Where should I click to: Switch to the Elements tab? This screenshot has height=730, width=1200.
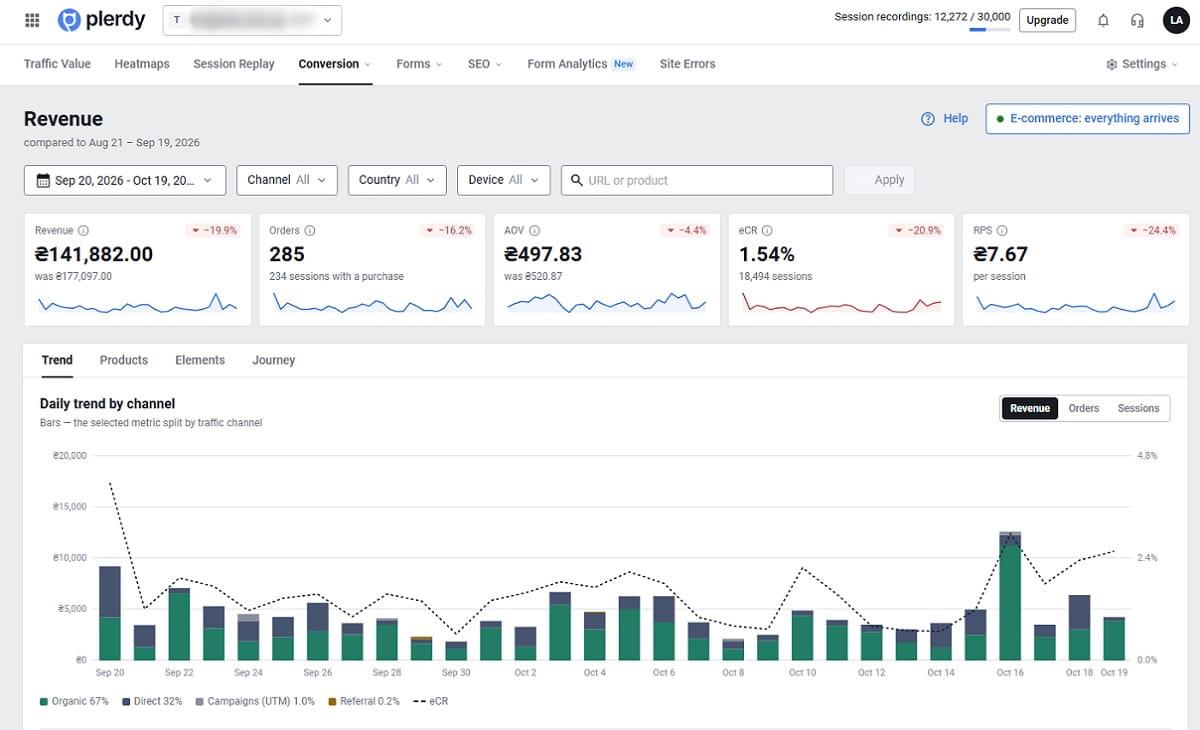pos(200,360)
